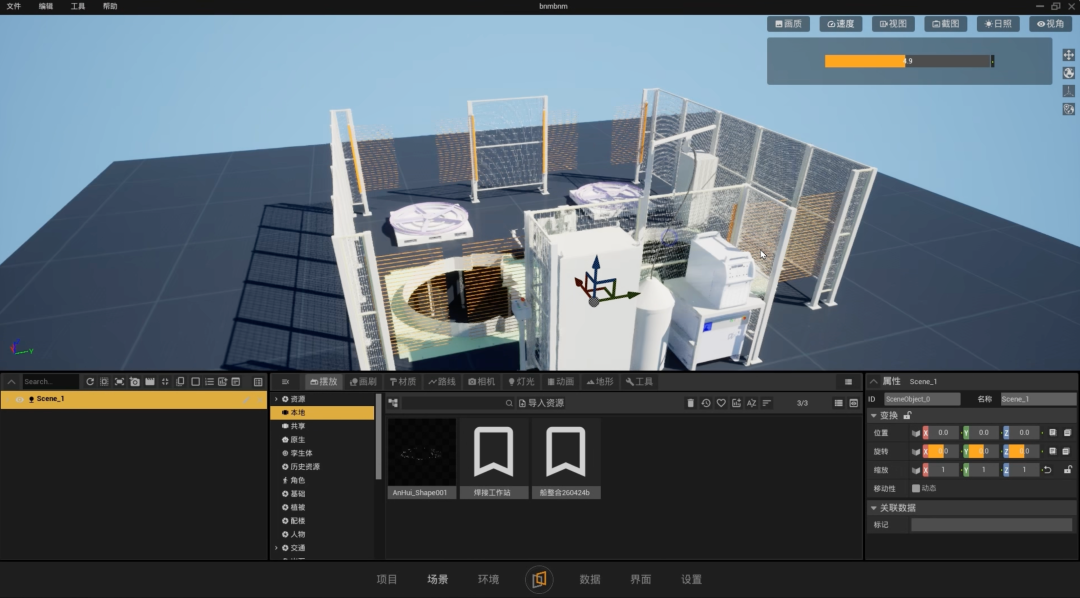Click the trash delete icon in asset toolbar

coord(690,403)
